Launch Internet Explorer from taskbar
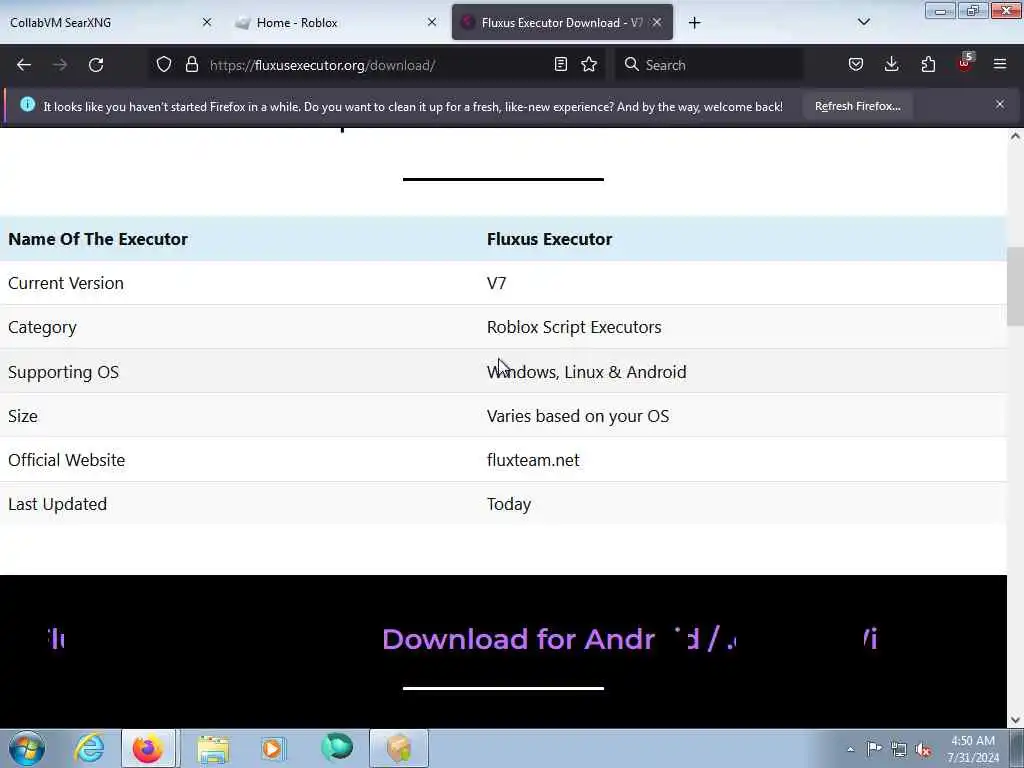The height and width of the screenshot is (768, 1024). click(89, 748)
